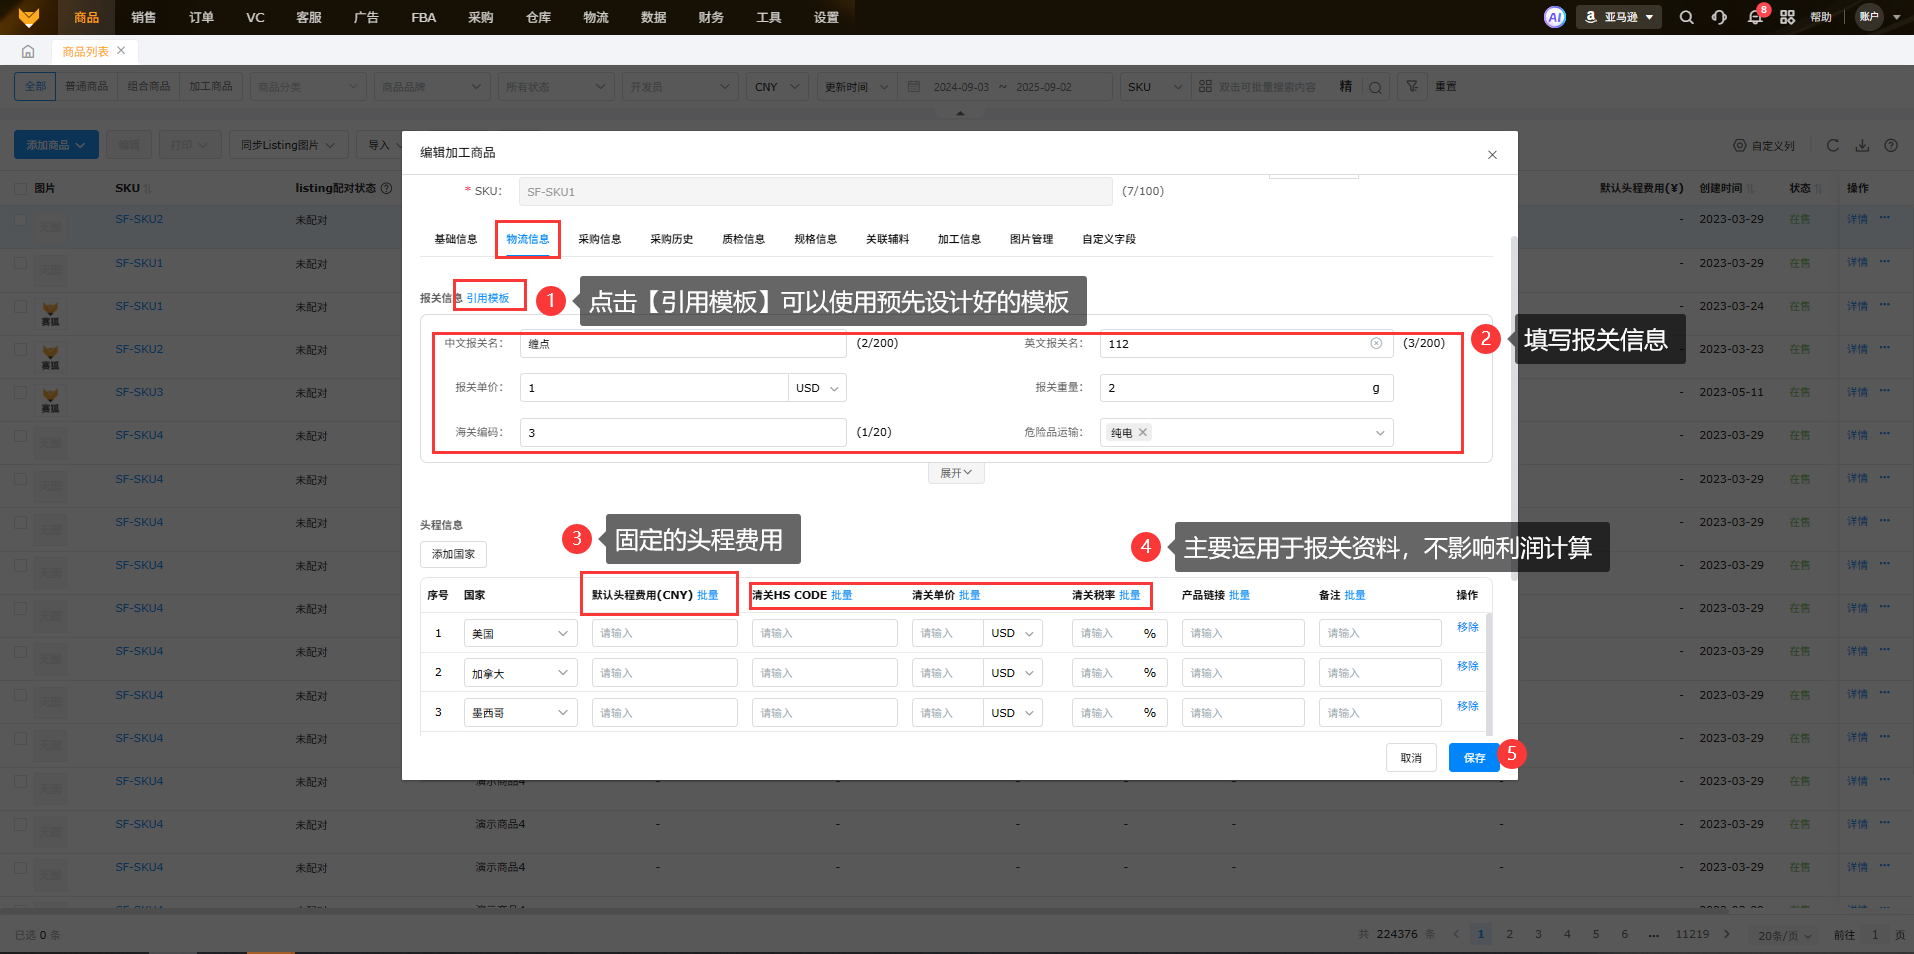
Task: Click the 保存 button
Action: 1473,758
